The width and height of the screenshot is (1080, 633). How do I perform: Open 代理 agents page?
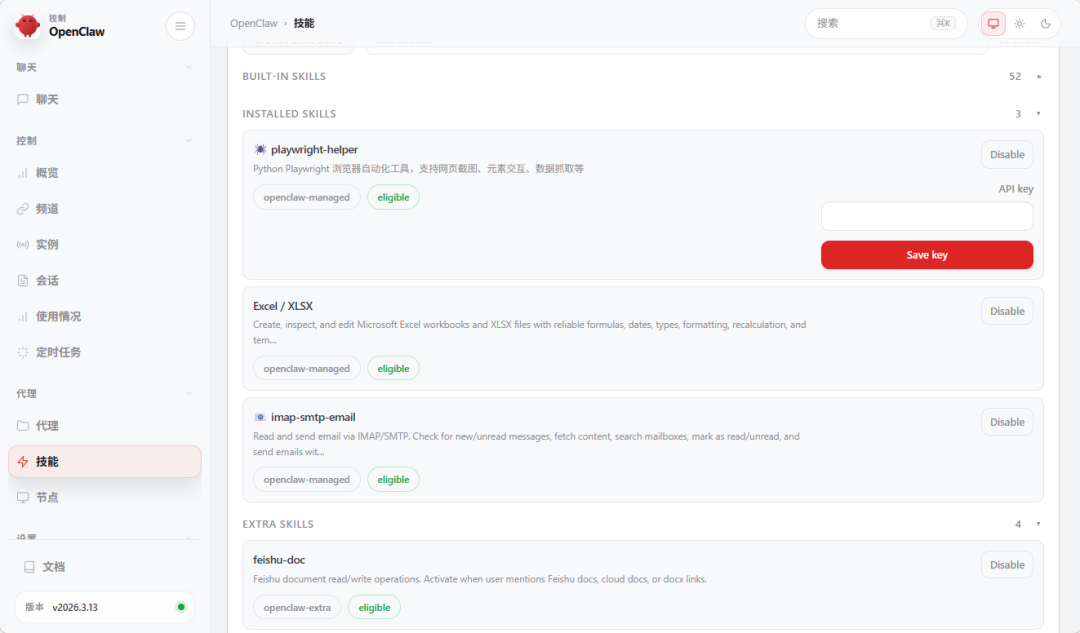point(105,426)
